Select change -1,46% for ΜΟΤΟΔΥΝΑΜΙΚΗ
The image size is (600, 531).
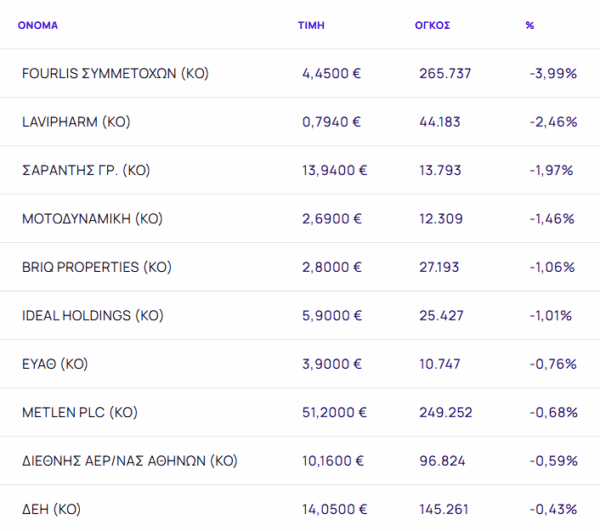pyautogui.click(x=552, y=219)
